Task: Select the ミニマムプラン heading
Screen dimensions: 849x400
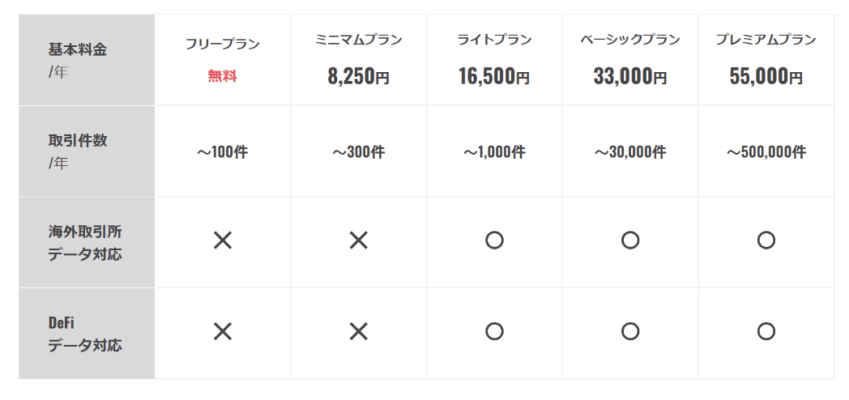Action: pyautogui.click(x=358, y=40)
